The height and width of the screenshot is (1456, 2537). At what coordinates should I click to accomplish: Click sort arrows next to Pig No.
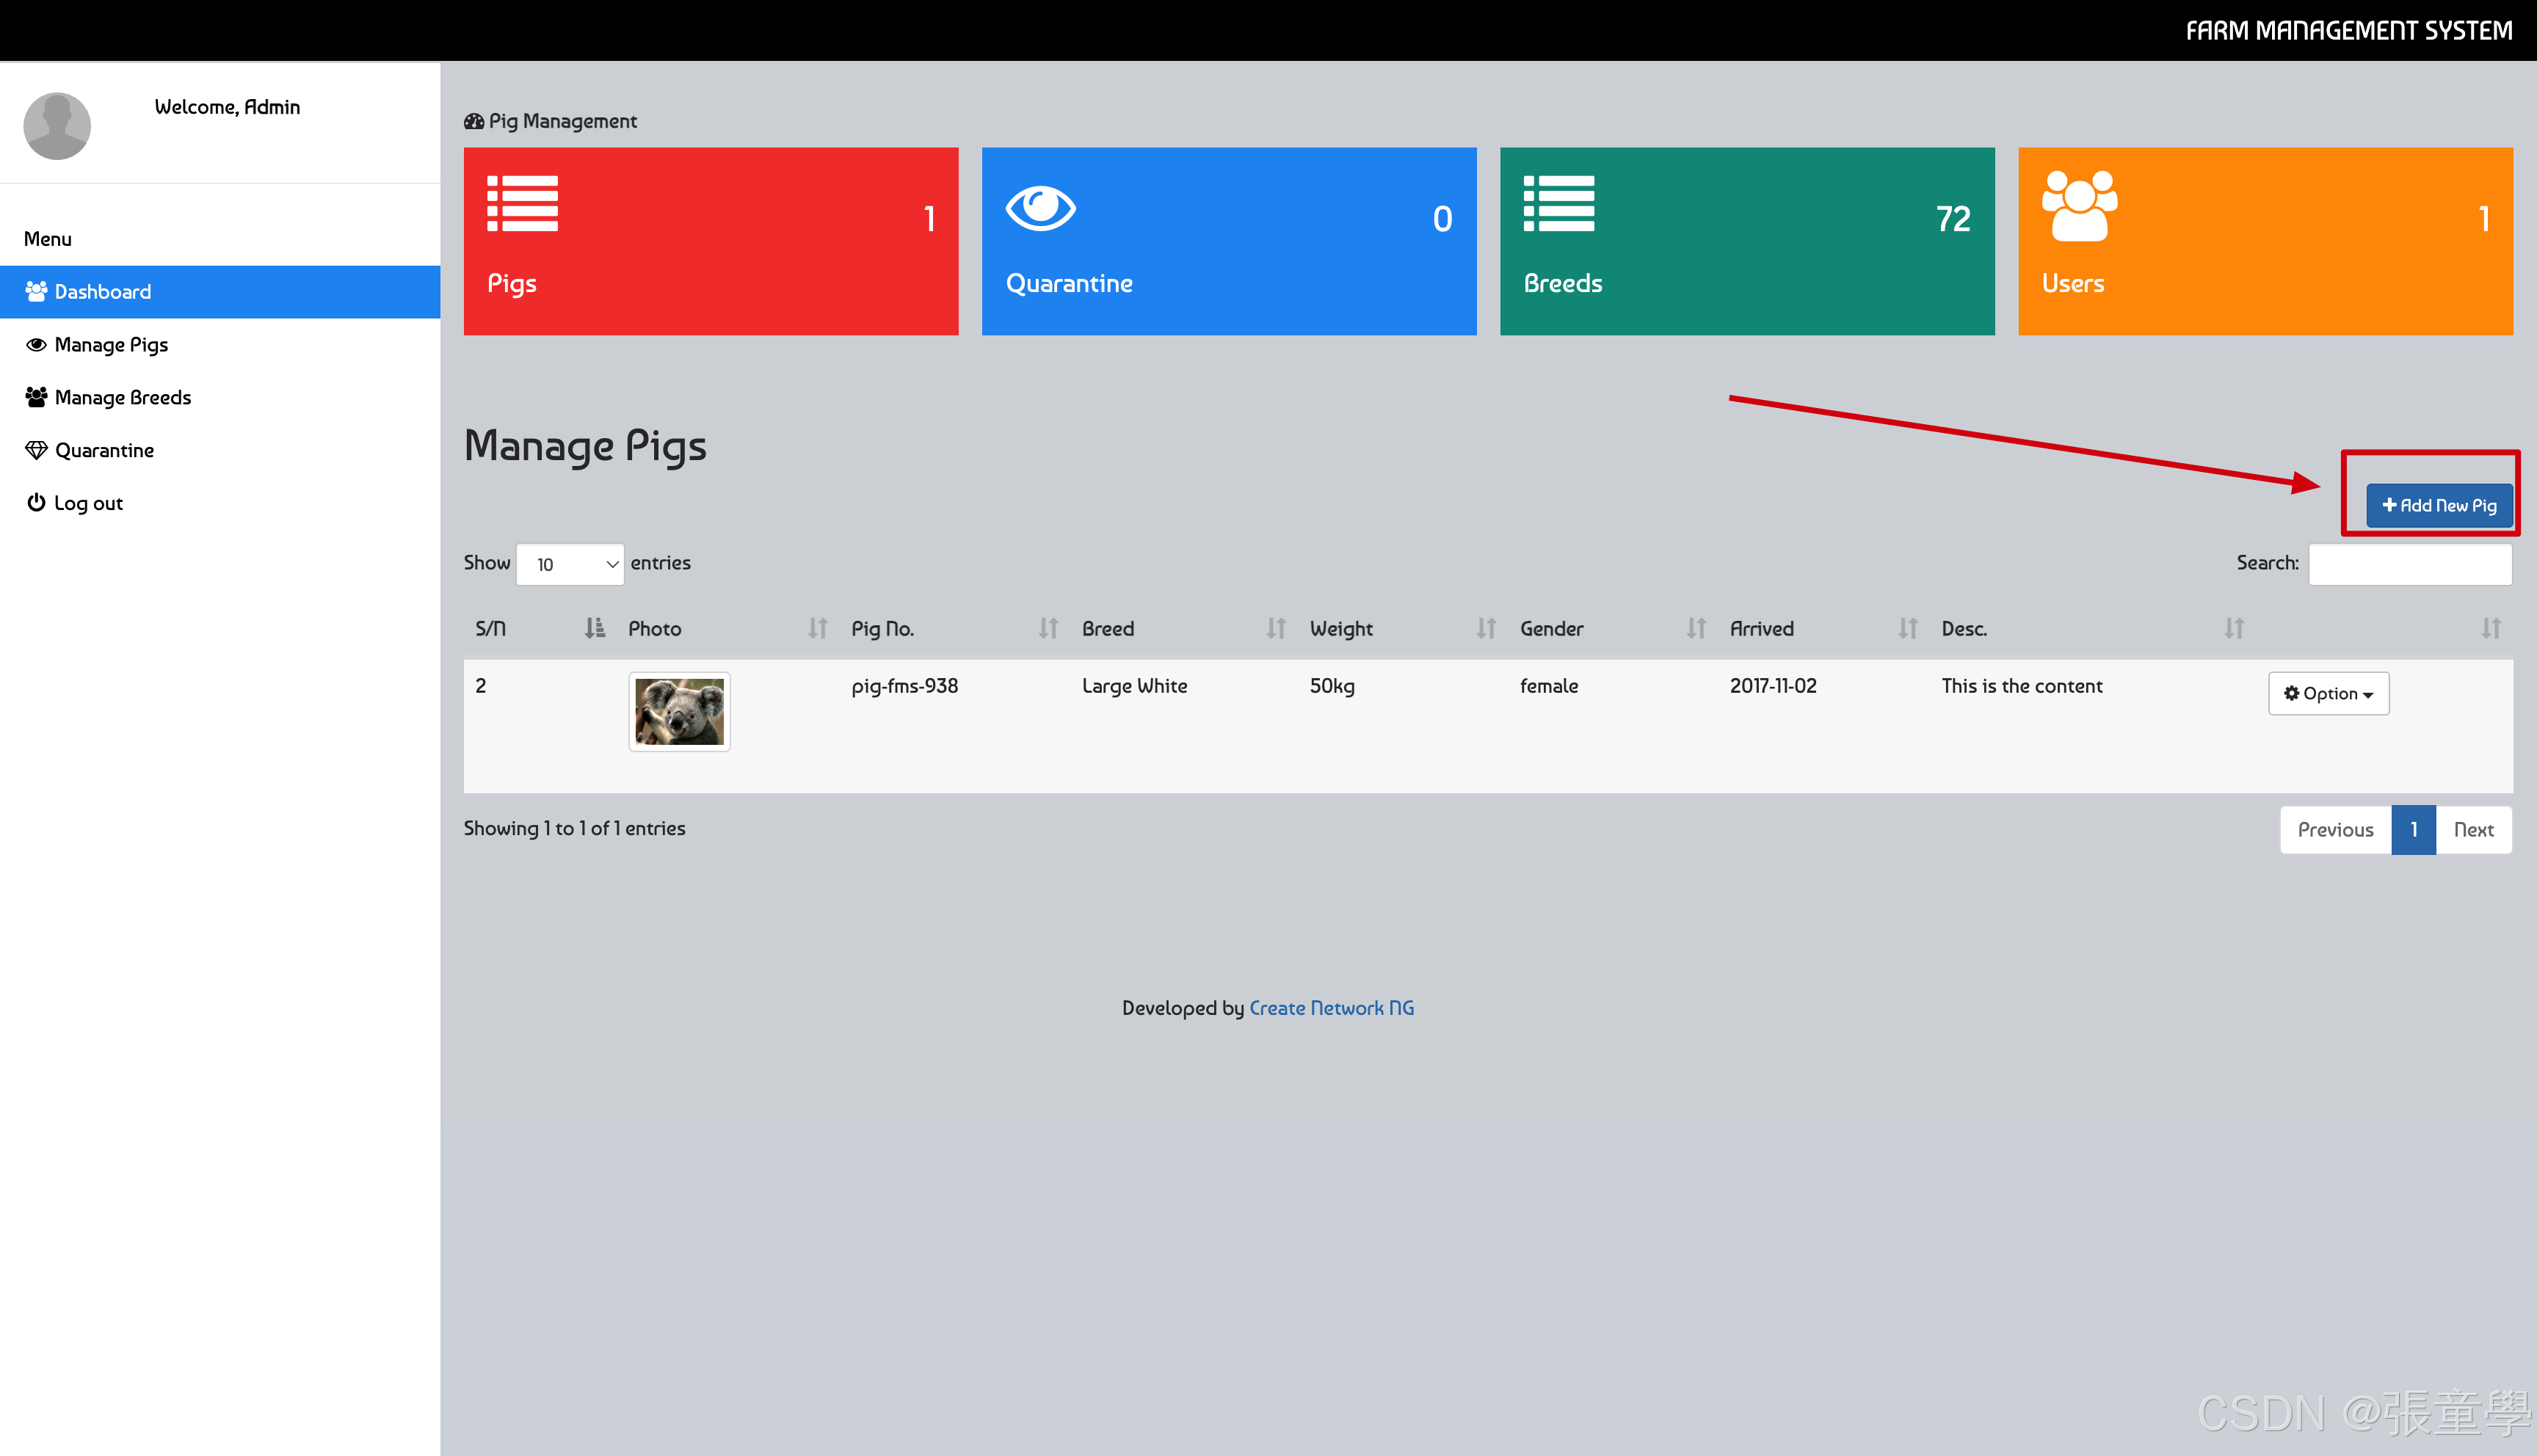point(1047,628)
